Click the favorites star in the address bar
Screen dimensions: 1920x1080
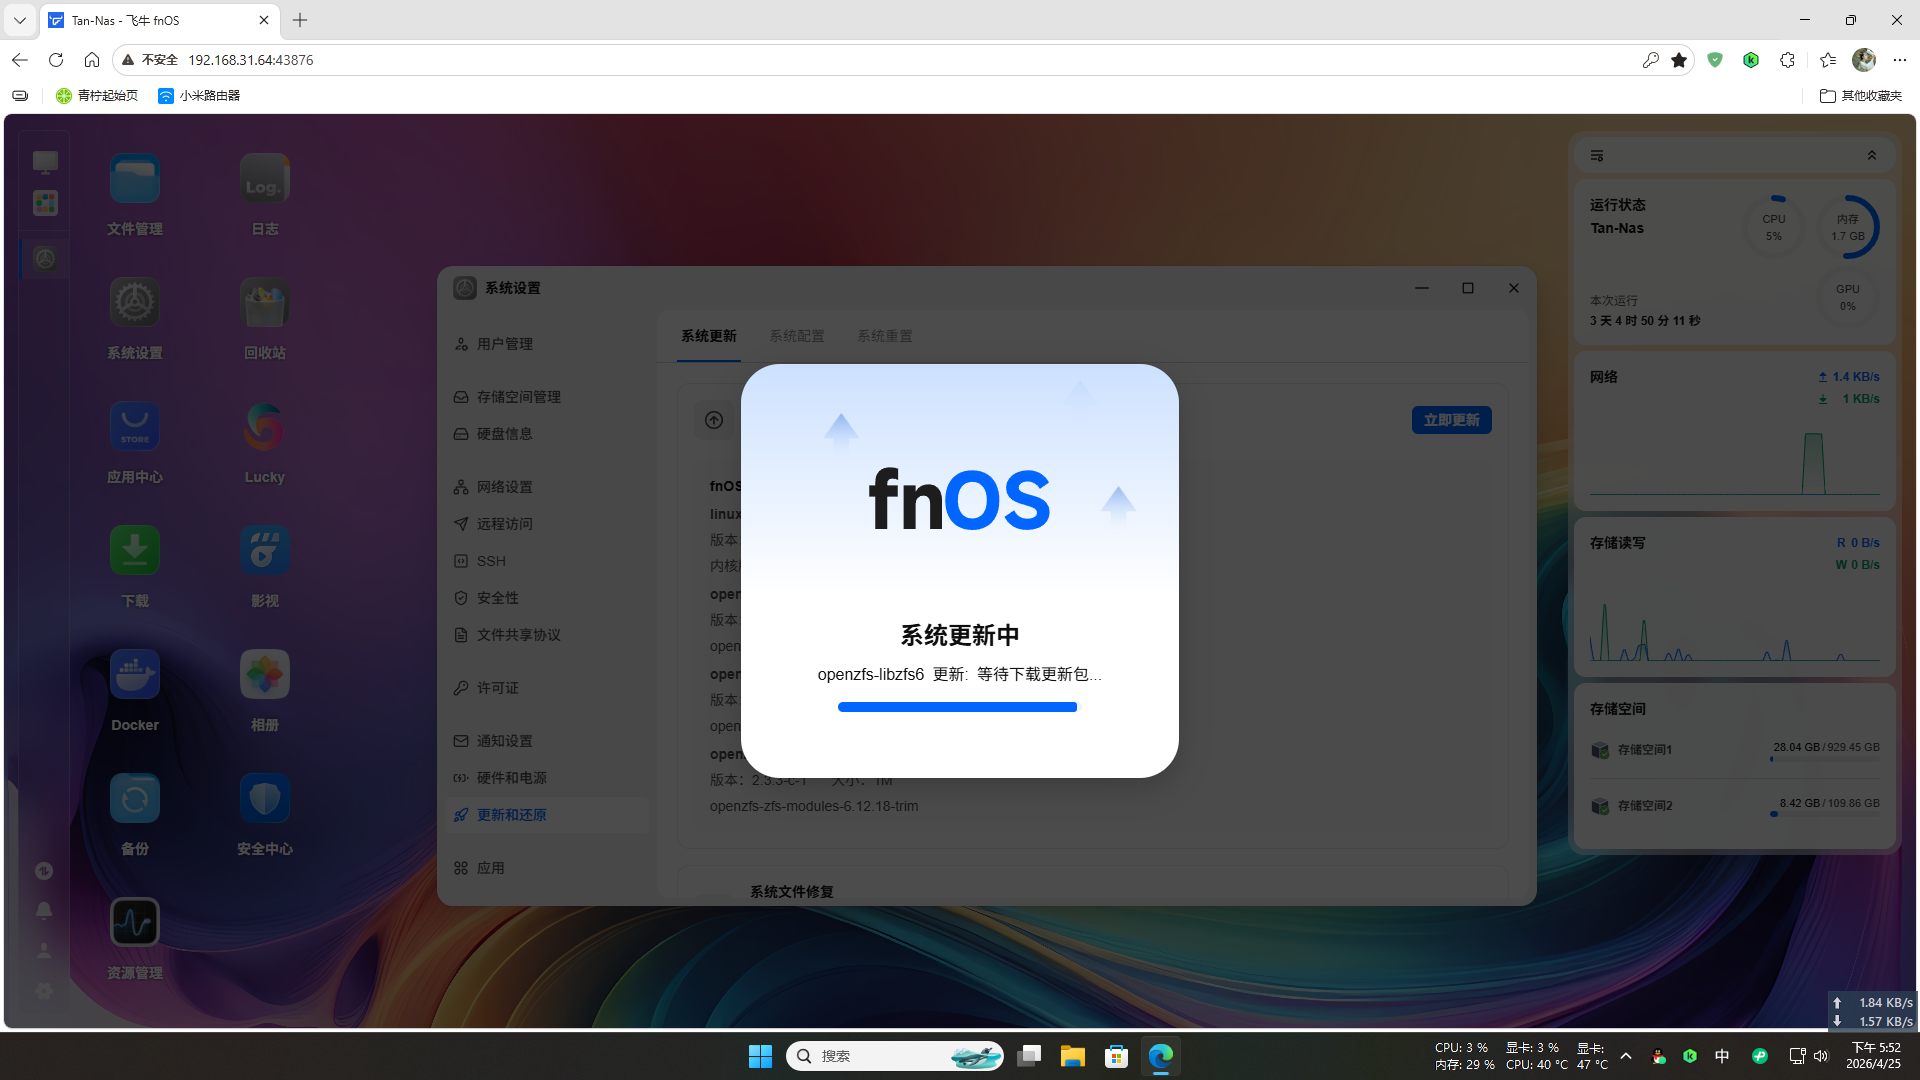click(1679, 60)
